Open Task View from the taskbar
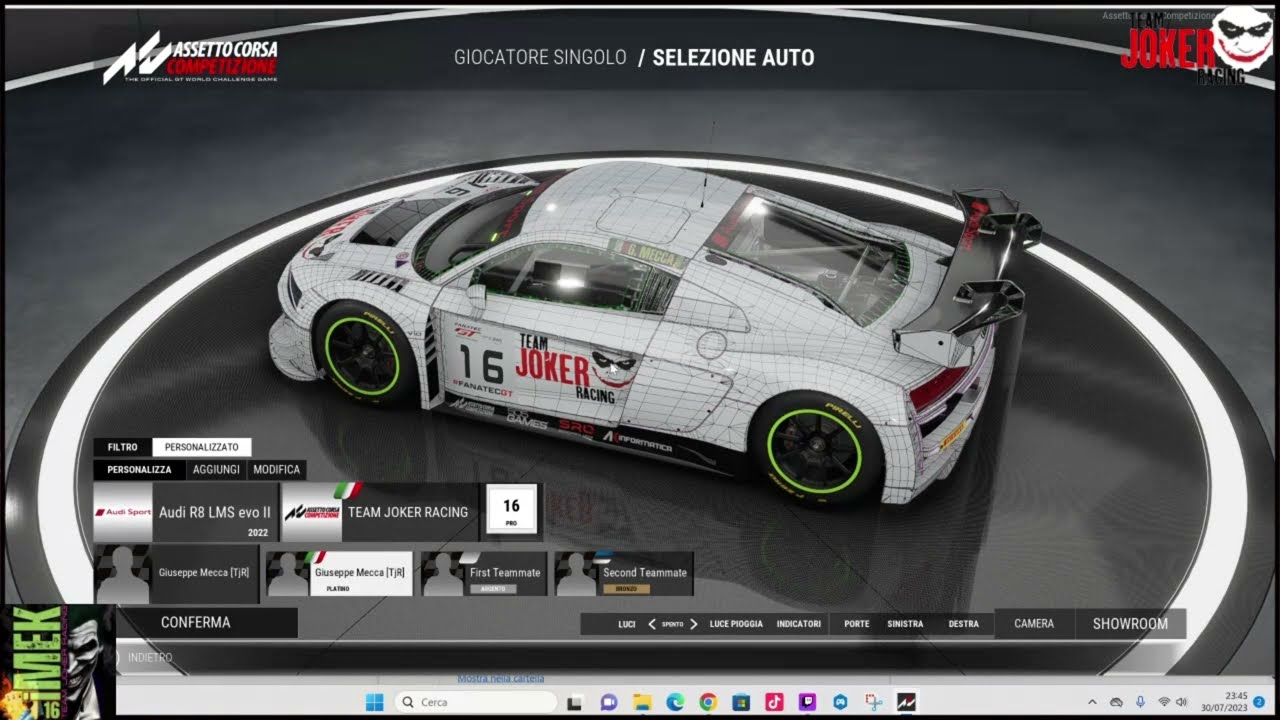1280x720 pixels. tap(574, 702)
